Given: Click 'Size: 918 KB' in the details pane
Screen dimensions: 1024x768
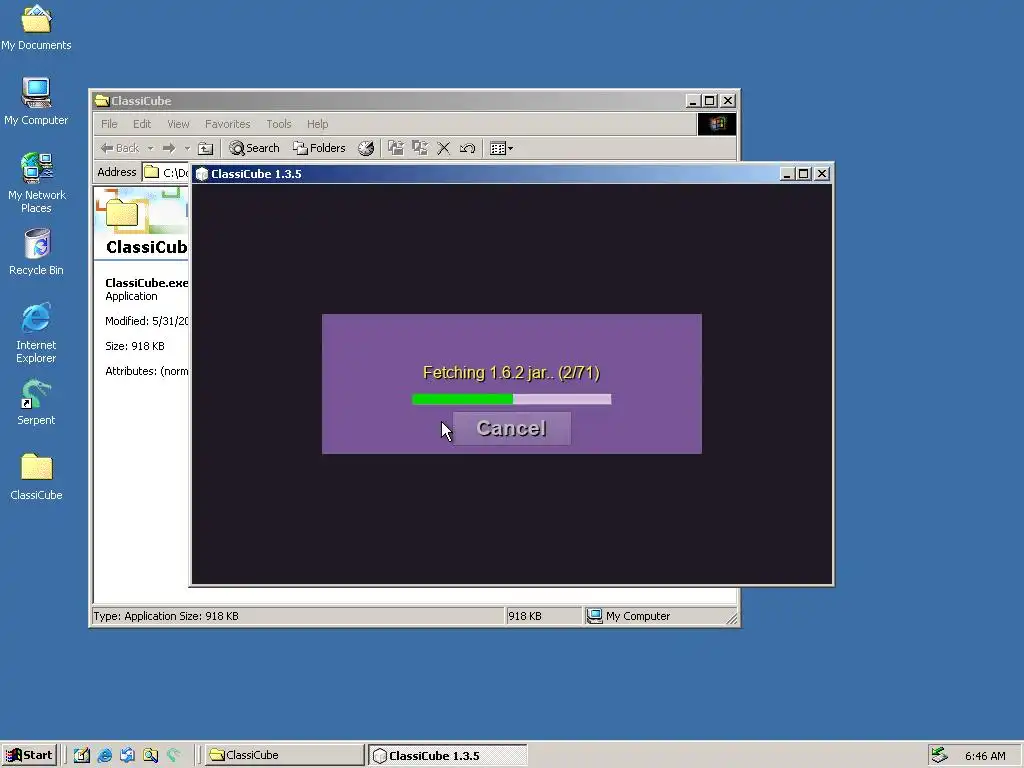Looking at the screenshot, I should [135, 346].
